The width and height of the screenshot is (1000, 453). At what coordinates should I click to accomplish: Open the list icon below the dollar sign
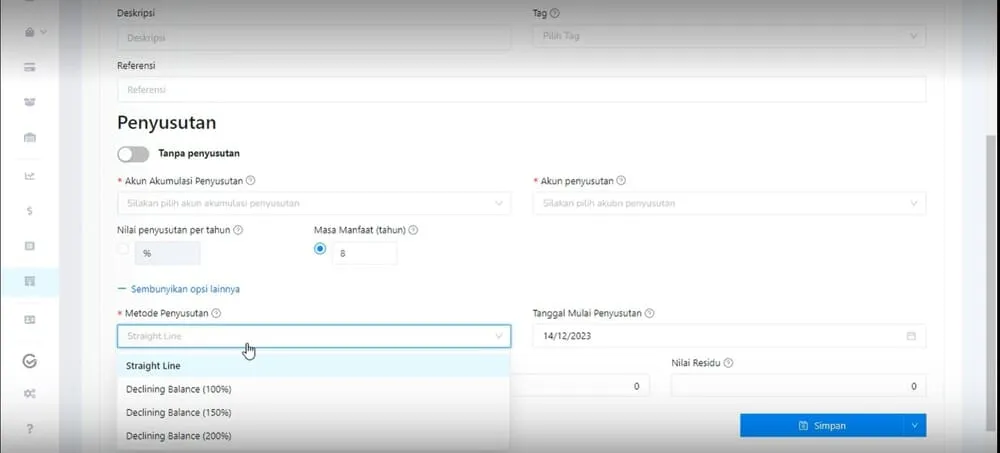[x=29, y=246]
